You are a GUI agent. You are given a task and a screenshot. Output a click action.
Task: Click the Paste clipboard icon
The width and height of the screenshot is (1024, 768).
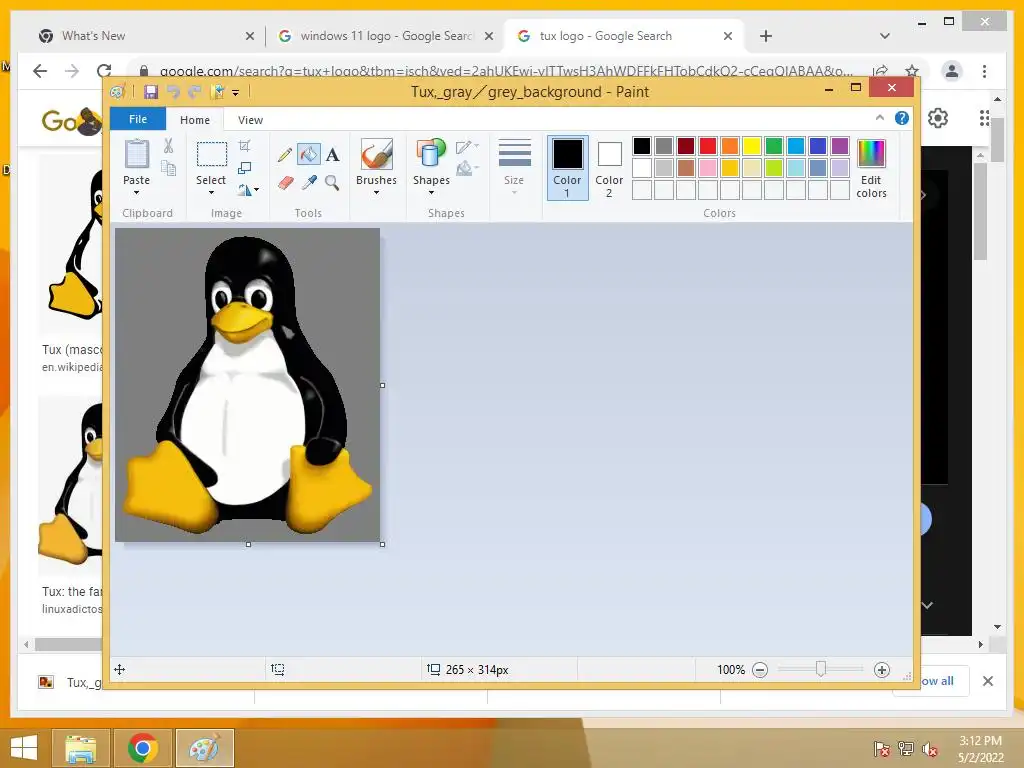(x=136, y=154)
